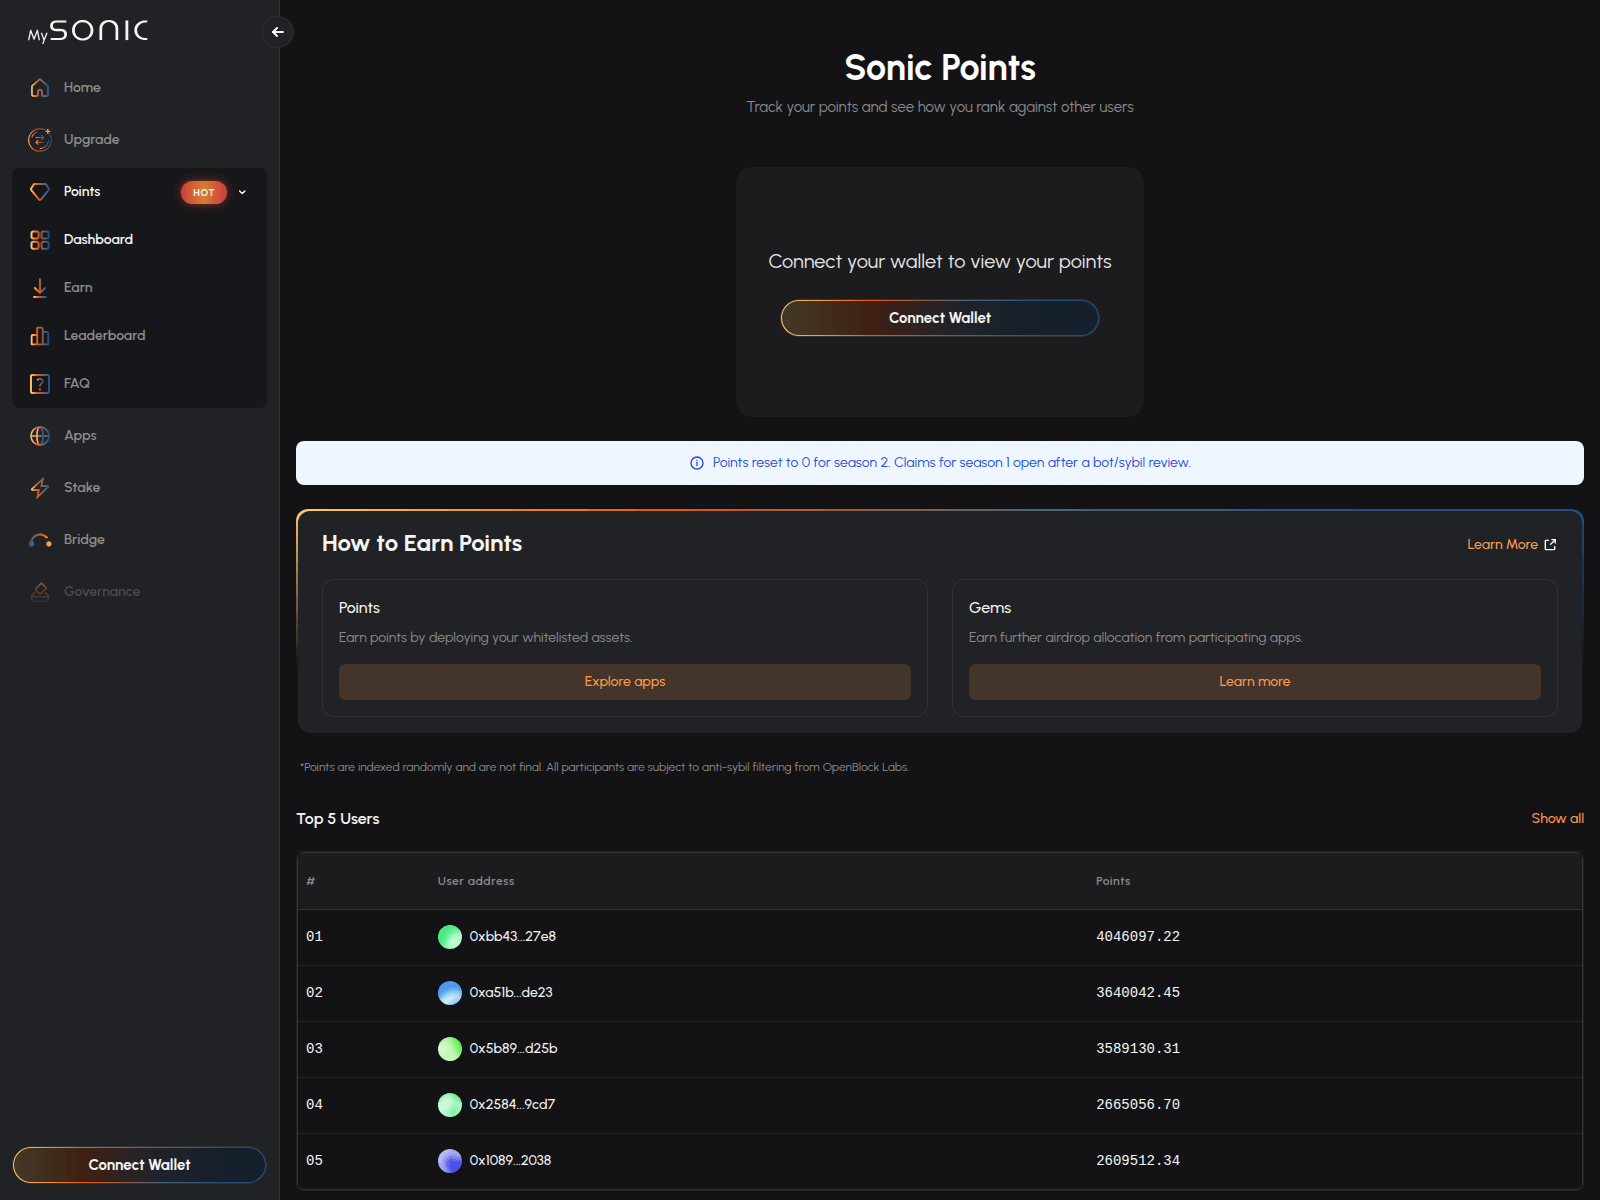Viewport: 1600px width, 1200px height.
Task: Click points value 4046097.22
Action: pos(1138,937)
